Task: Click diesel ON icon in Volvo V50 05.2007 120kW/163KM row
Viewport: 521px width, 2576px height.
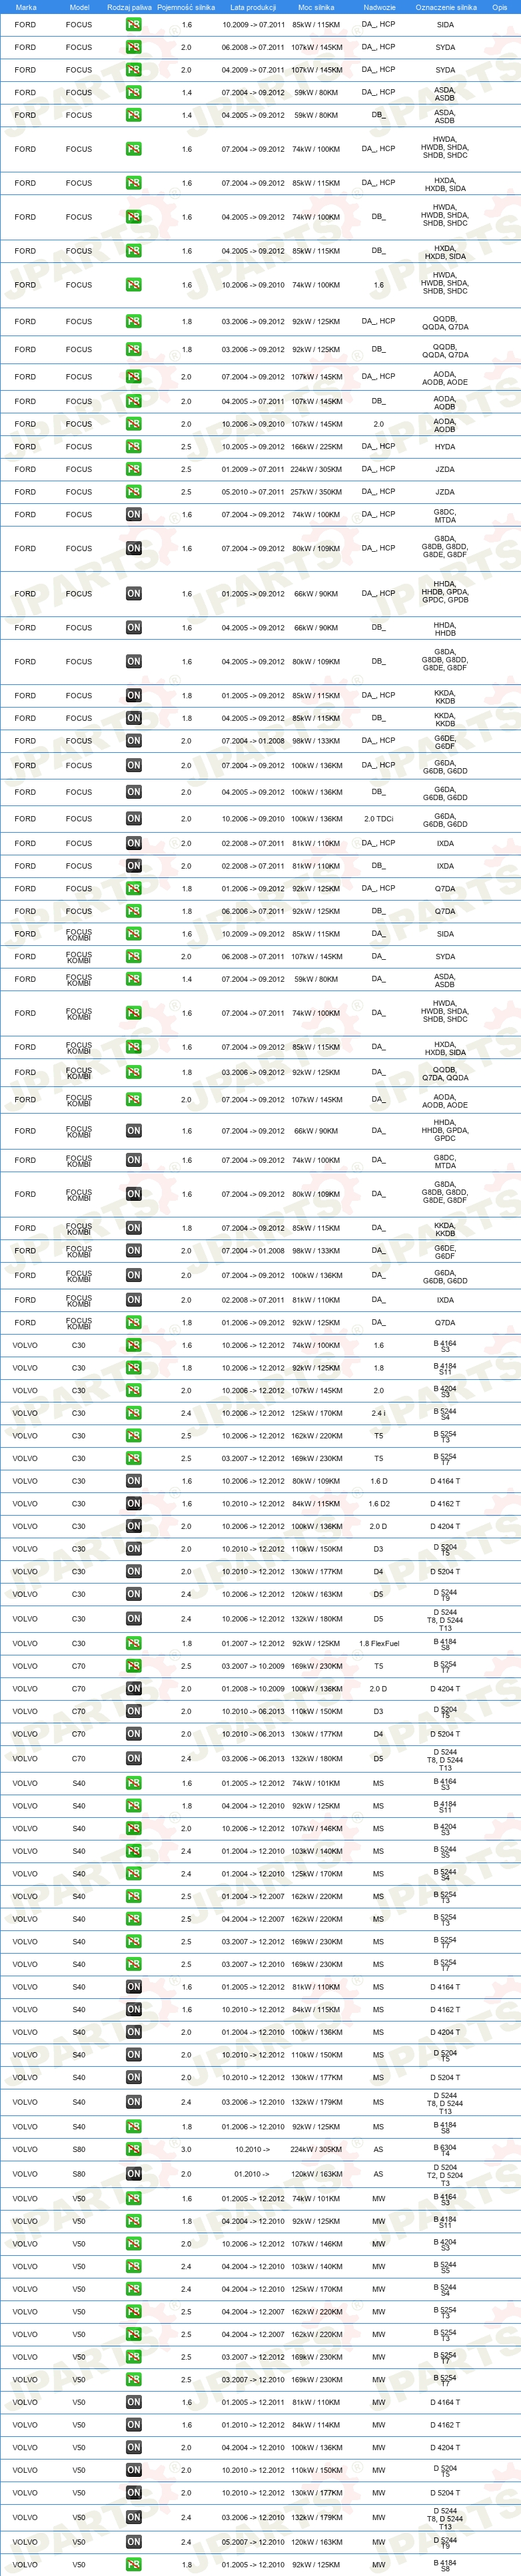Action: tap(133, 2542)
